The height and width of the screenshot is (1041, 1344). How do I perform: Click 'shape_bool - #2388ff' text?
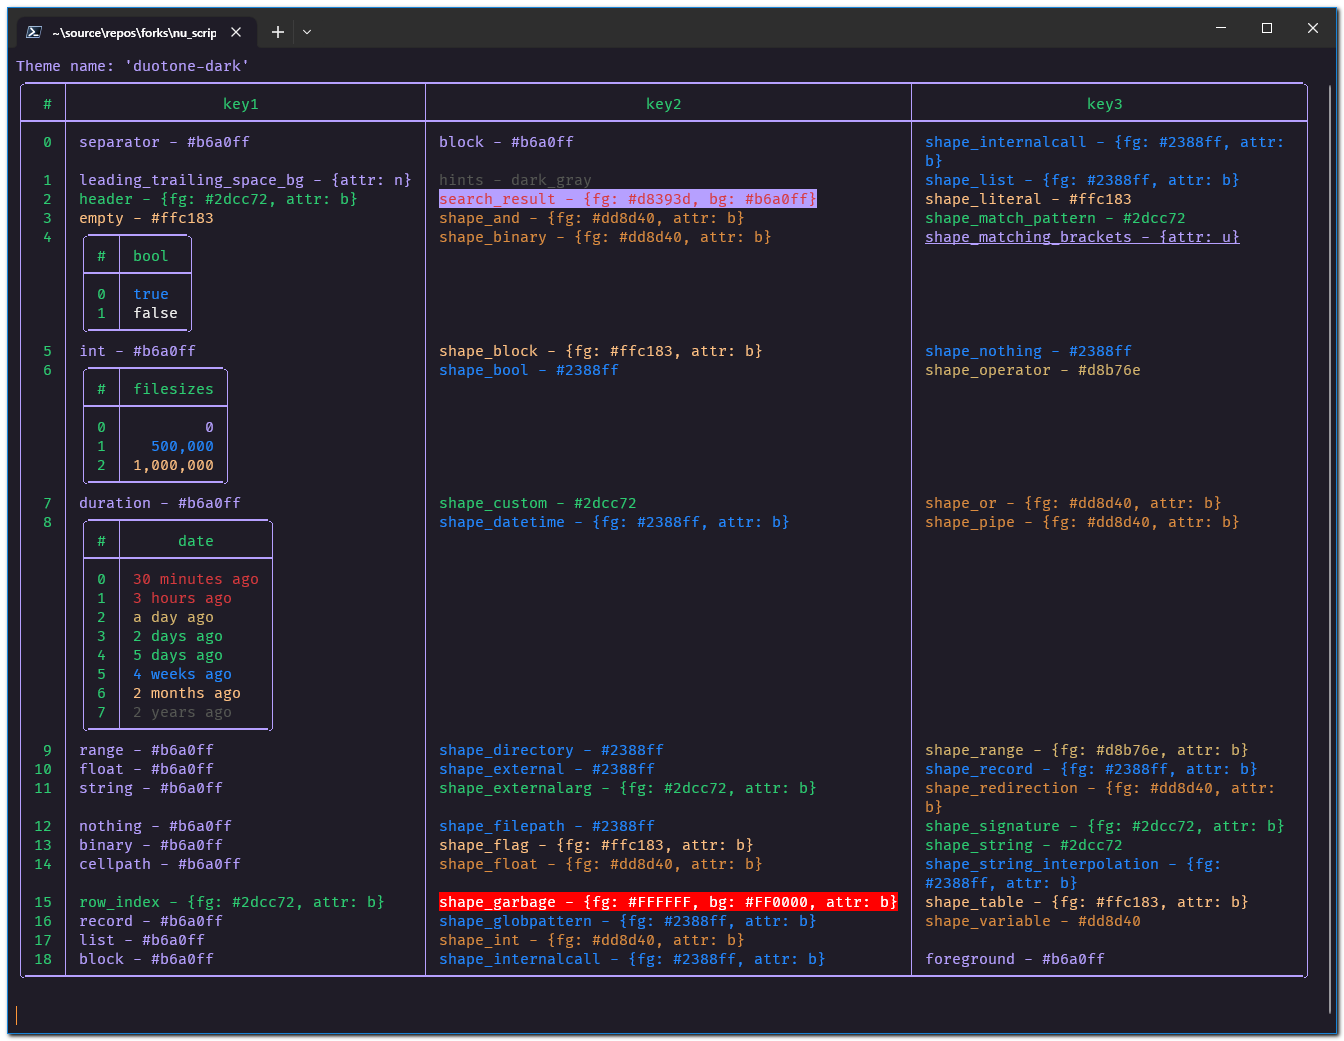[x=529, y=370]
